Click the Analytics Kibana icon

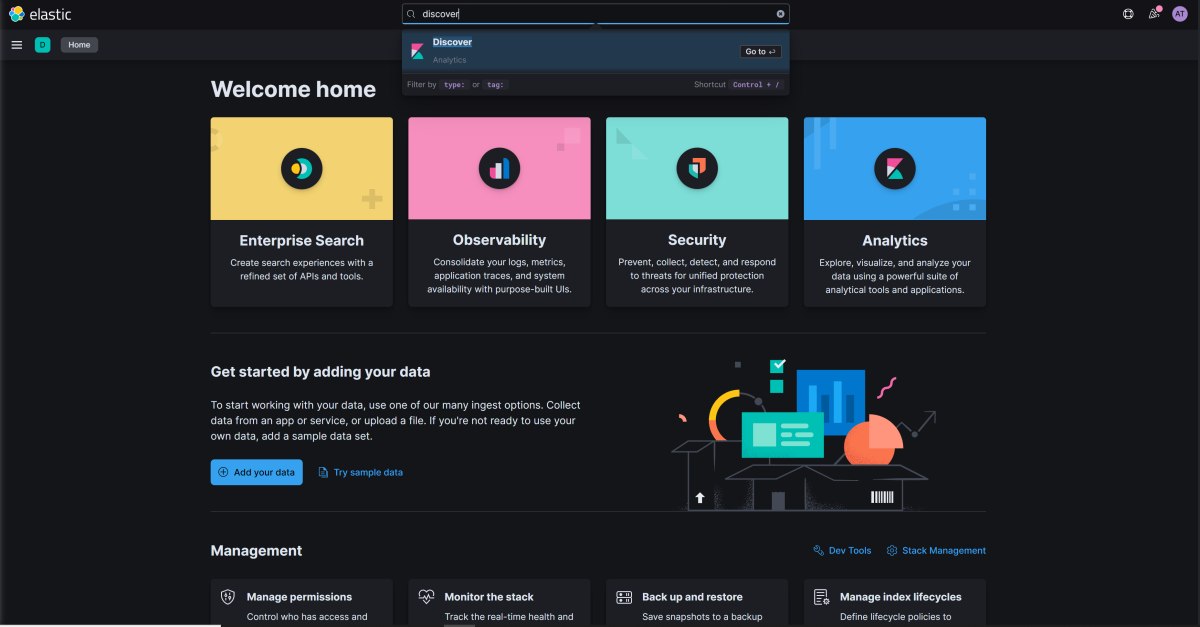point(895,168)
